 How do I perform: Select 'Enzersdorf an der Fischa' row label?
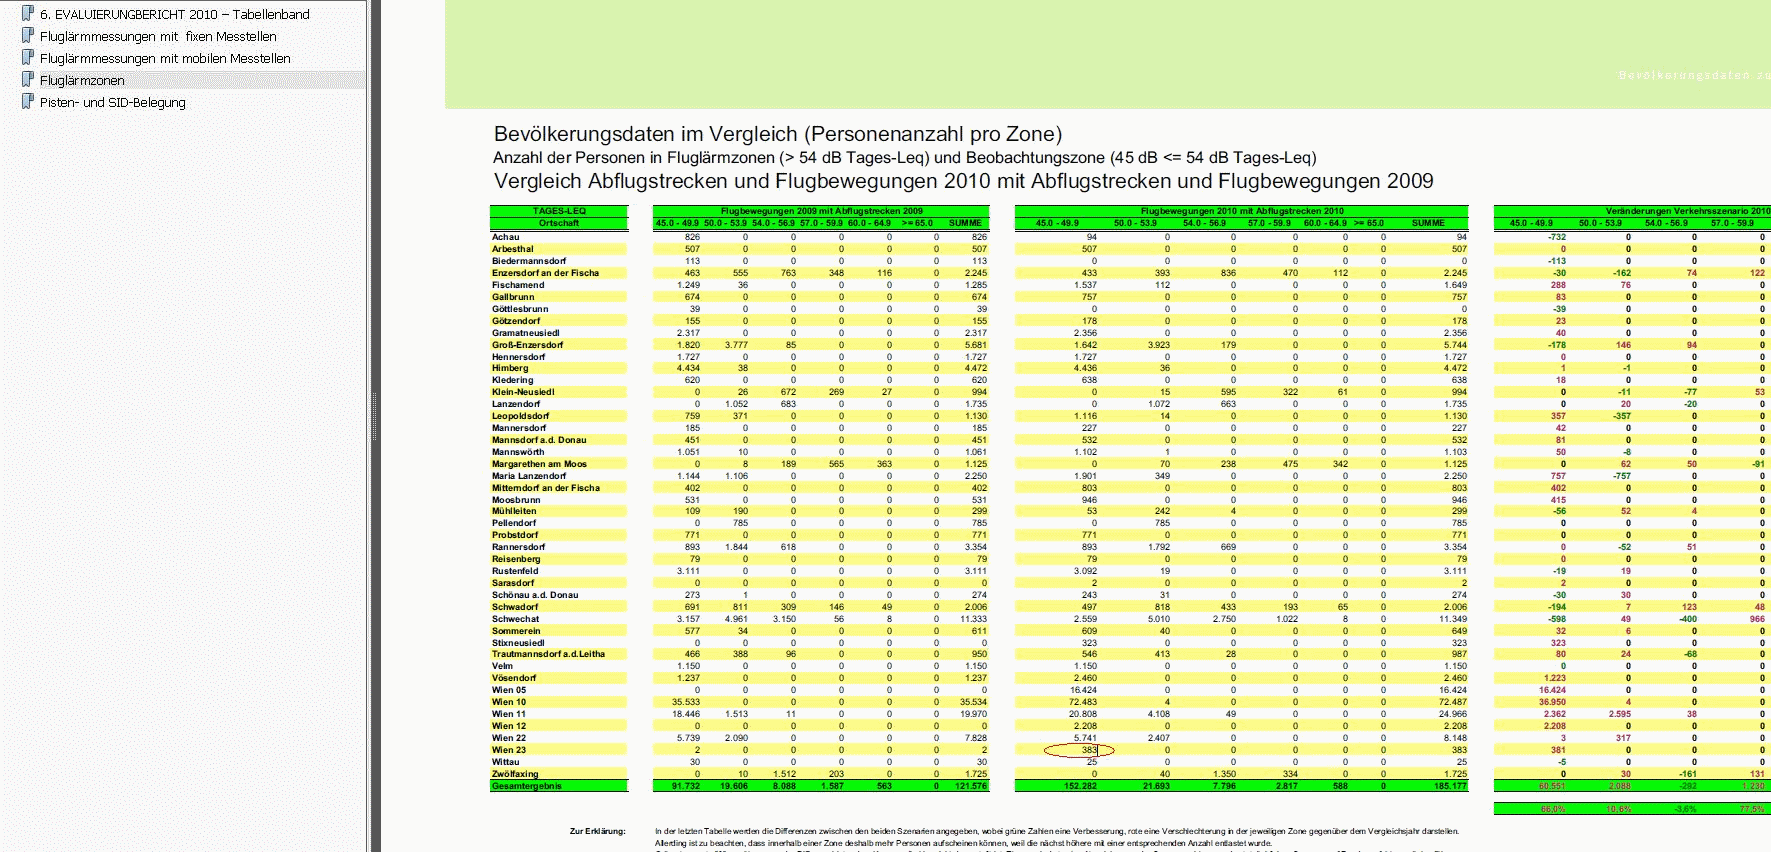tap(545, 273)
